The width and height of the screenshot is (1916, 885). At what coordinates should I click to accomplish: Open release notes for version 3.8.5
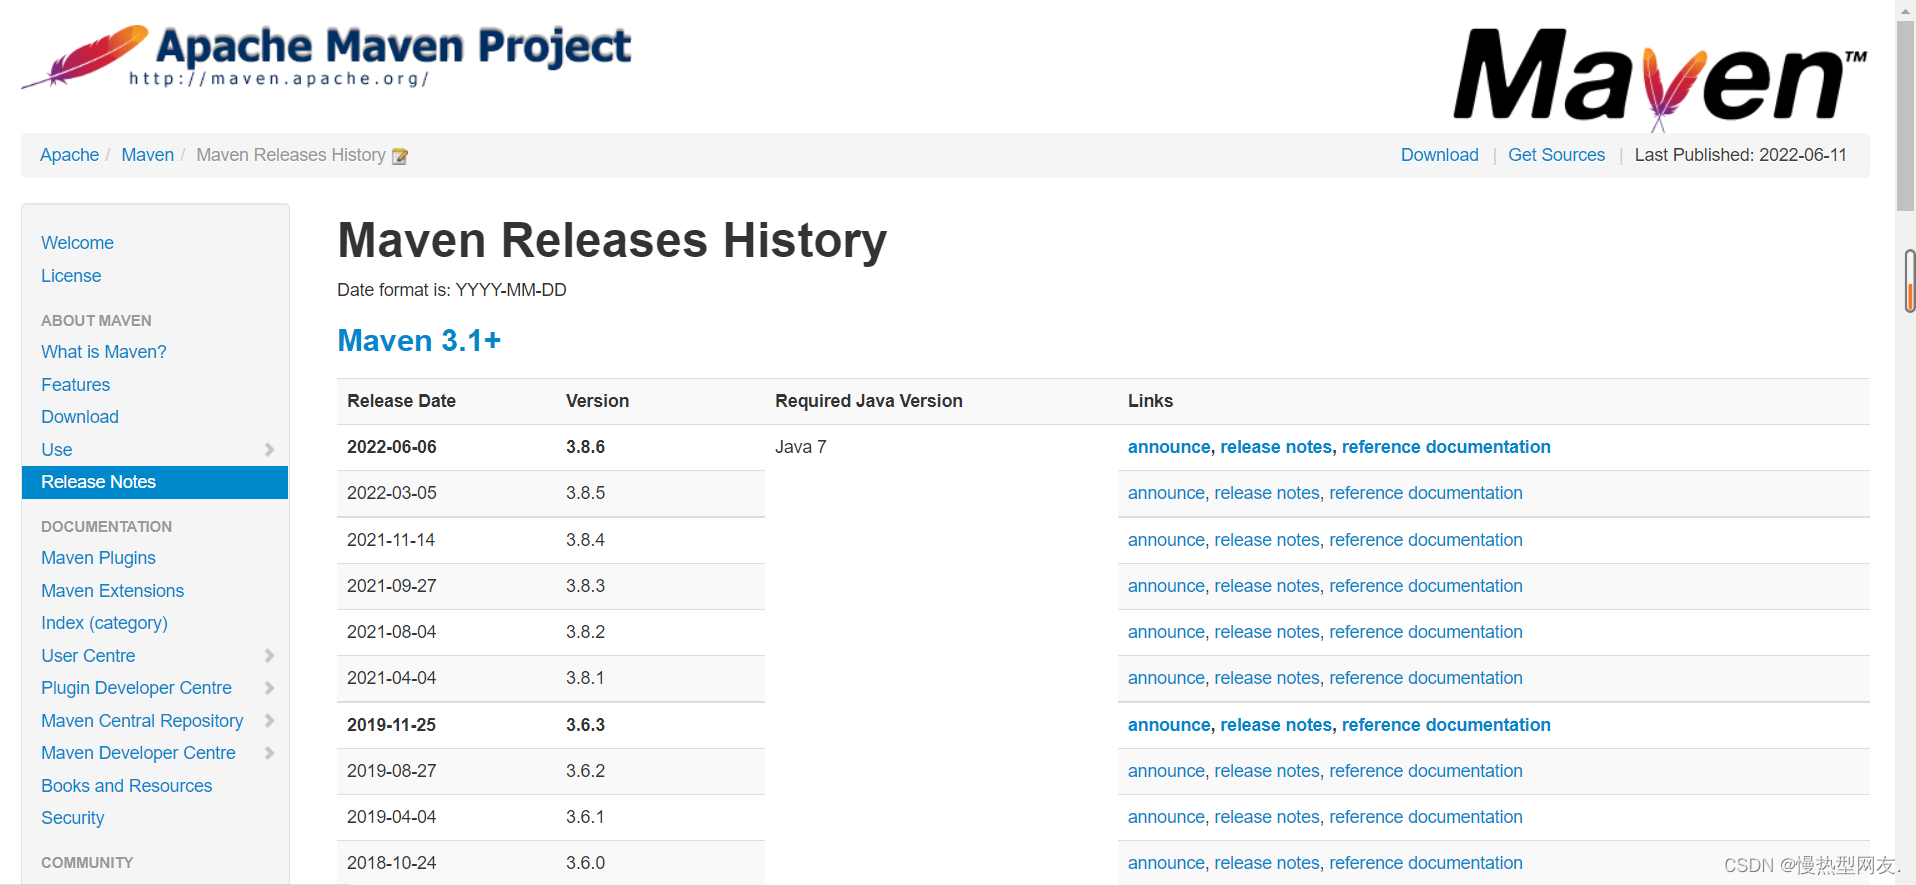tap(1267, 493)
